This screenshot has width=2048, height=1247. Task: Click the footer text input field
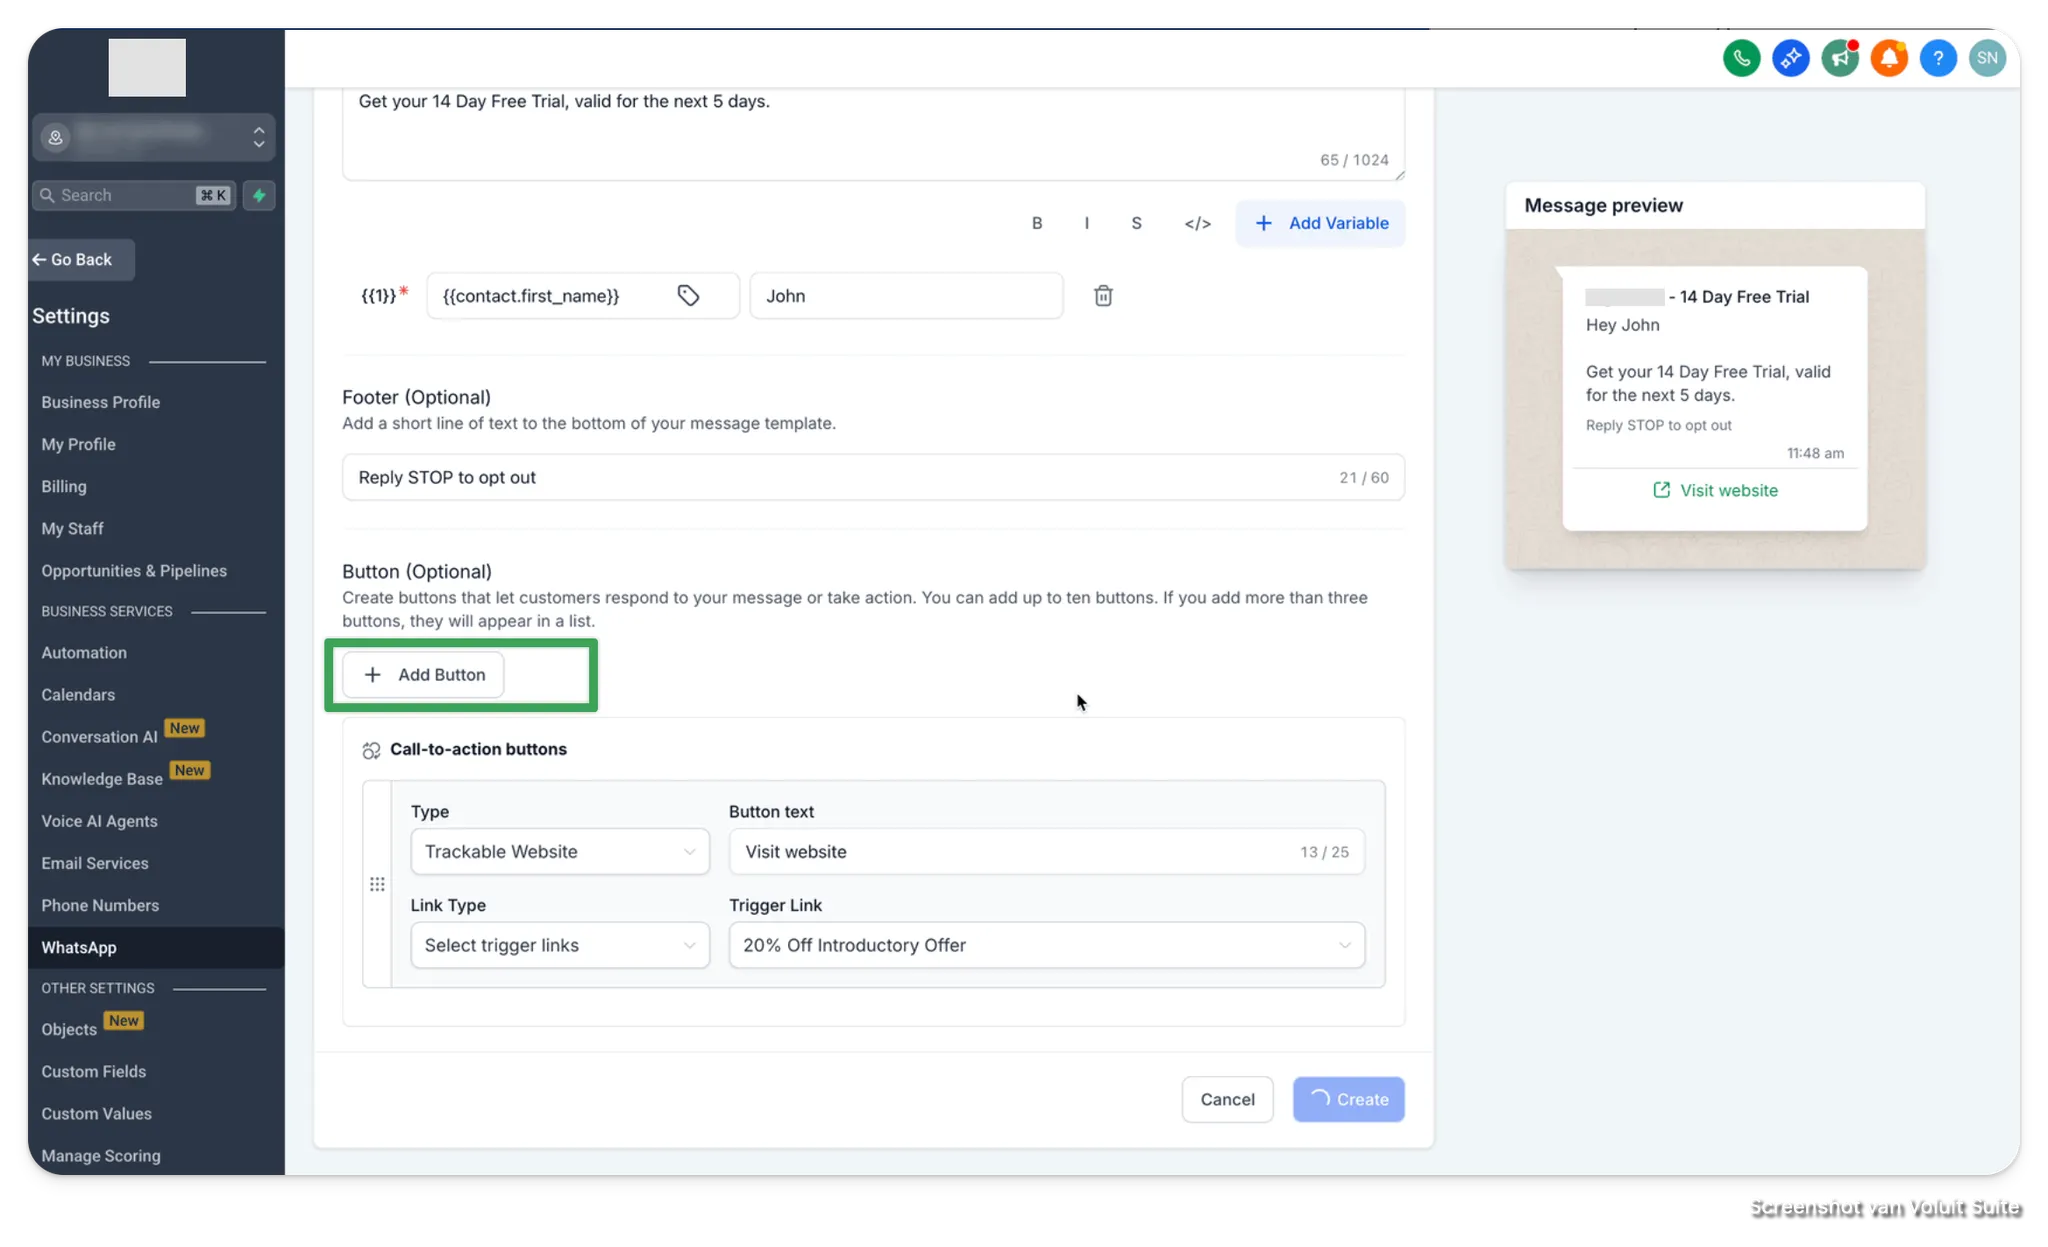(x=840, y=477)
